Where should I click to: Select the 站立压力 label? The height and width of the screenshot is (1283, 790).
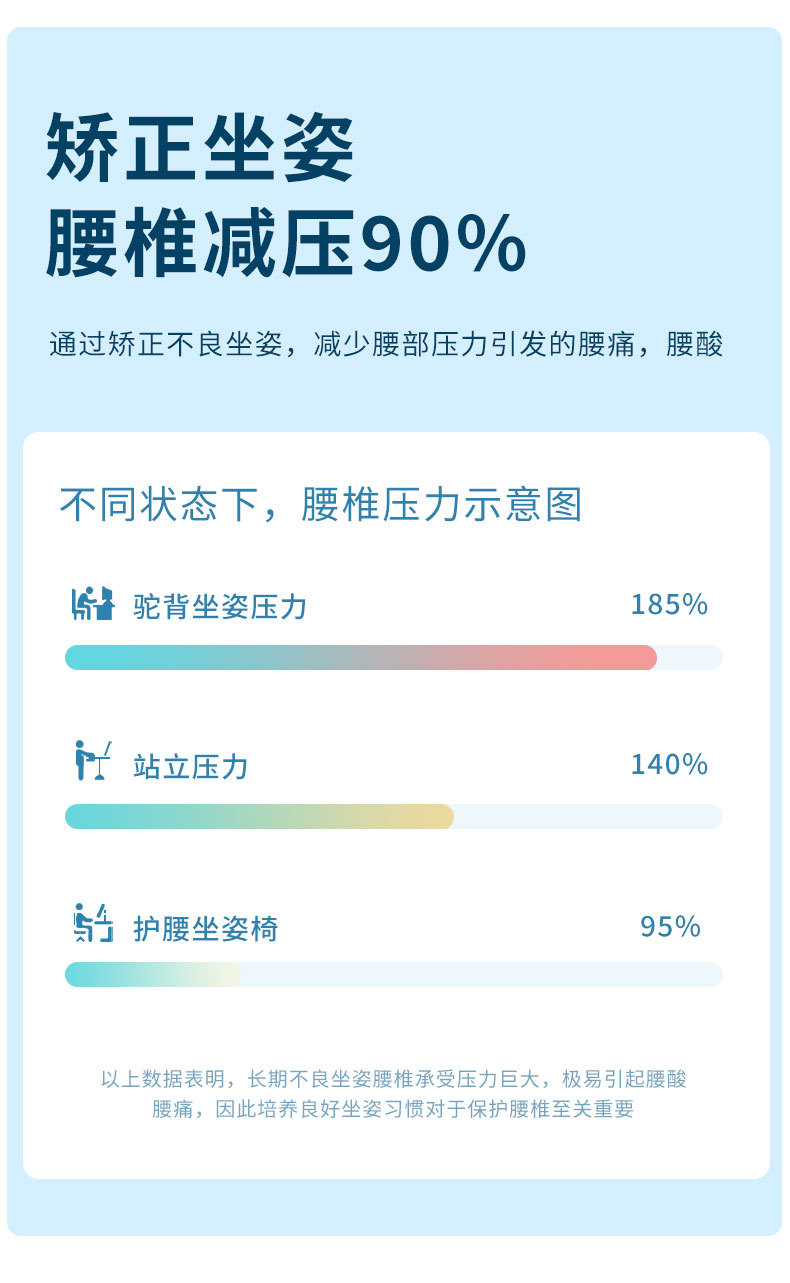[191, 767]
